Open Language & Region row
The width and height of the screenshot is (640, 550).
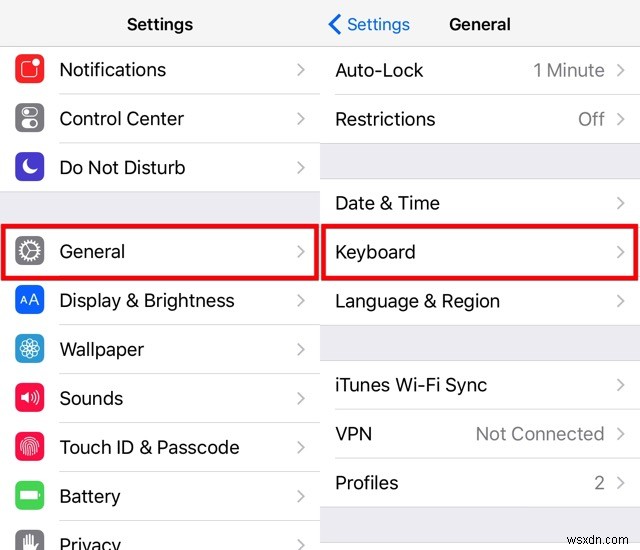click(478, 301)
